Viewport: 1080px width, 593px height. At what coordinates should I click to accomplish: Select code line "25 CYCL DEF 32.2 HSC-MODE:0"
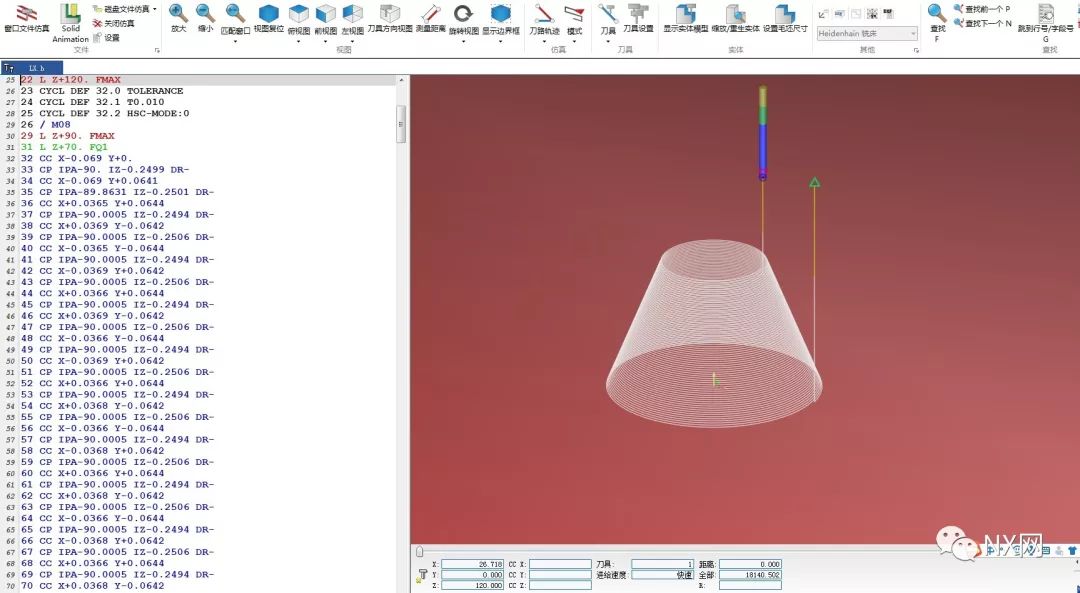[105, 114]
